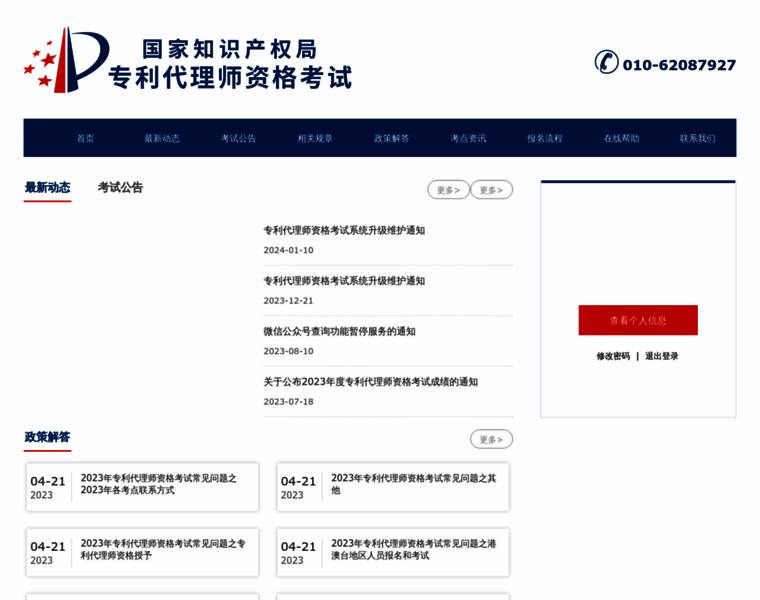Open 在线帮助 in the navigation bar
Screen dimensions: 760x600
621,138
